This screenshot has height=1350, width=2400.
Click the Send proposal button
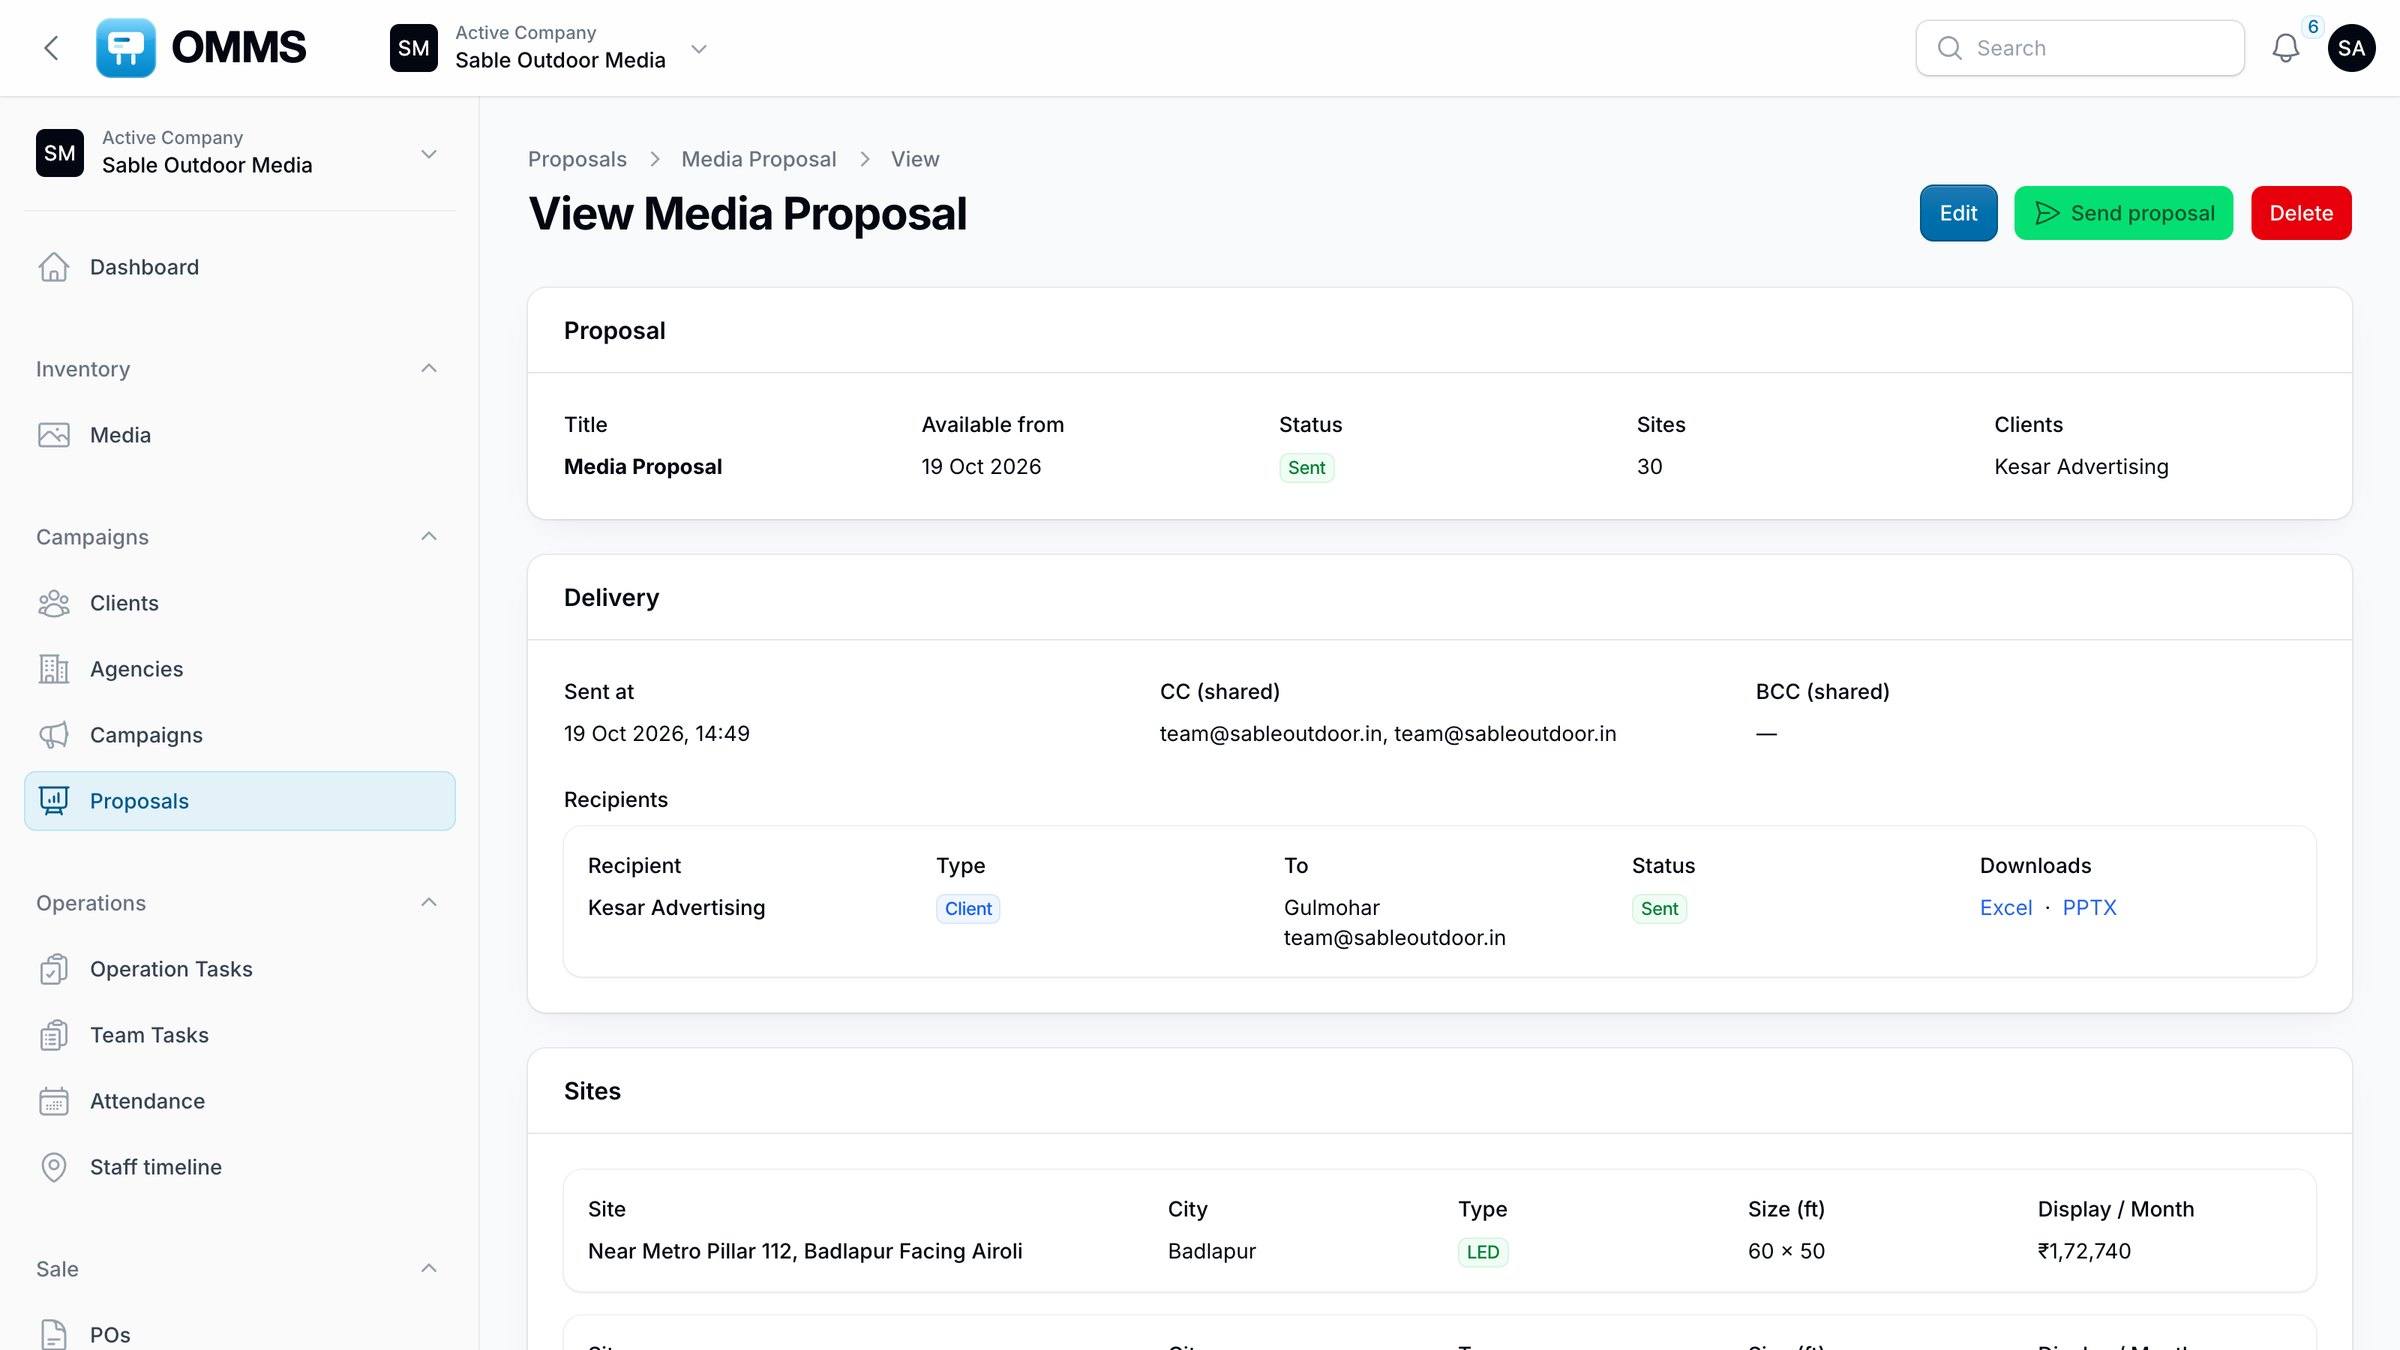(2123, 213)
